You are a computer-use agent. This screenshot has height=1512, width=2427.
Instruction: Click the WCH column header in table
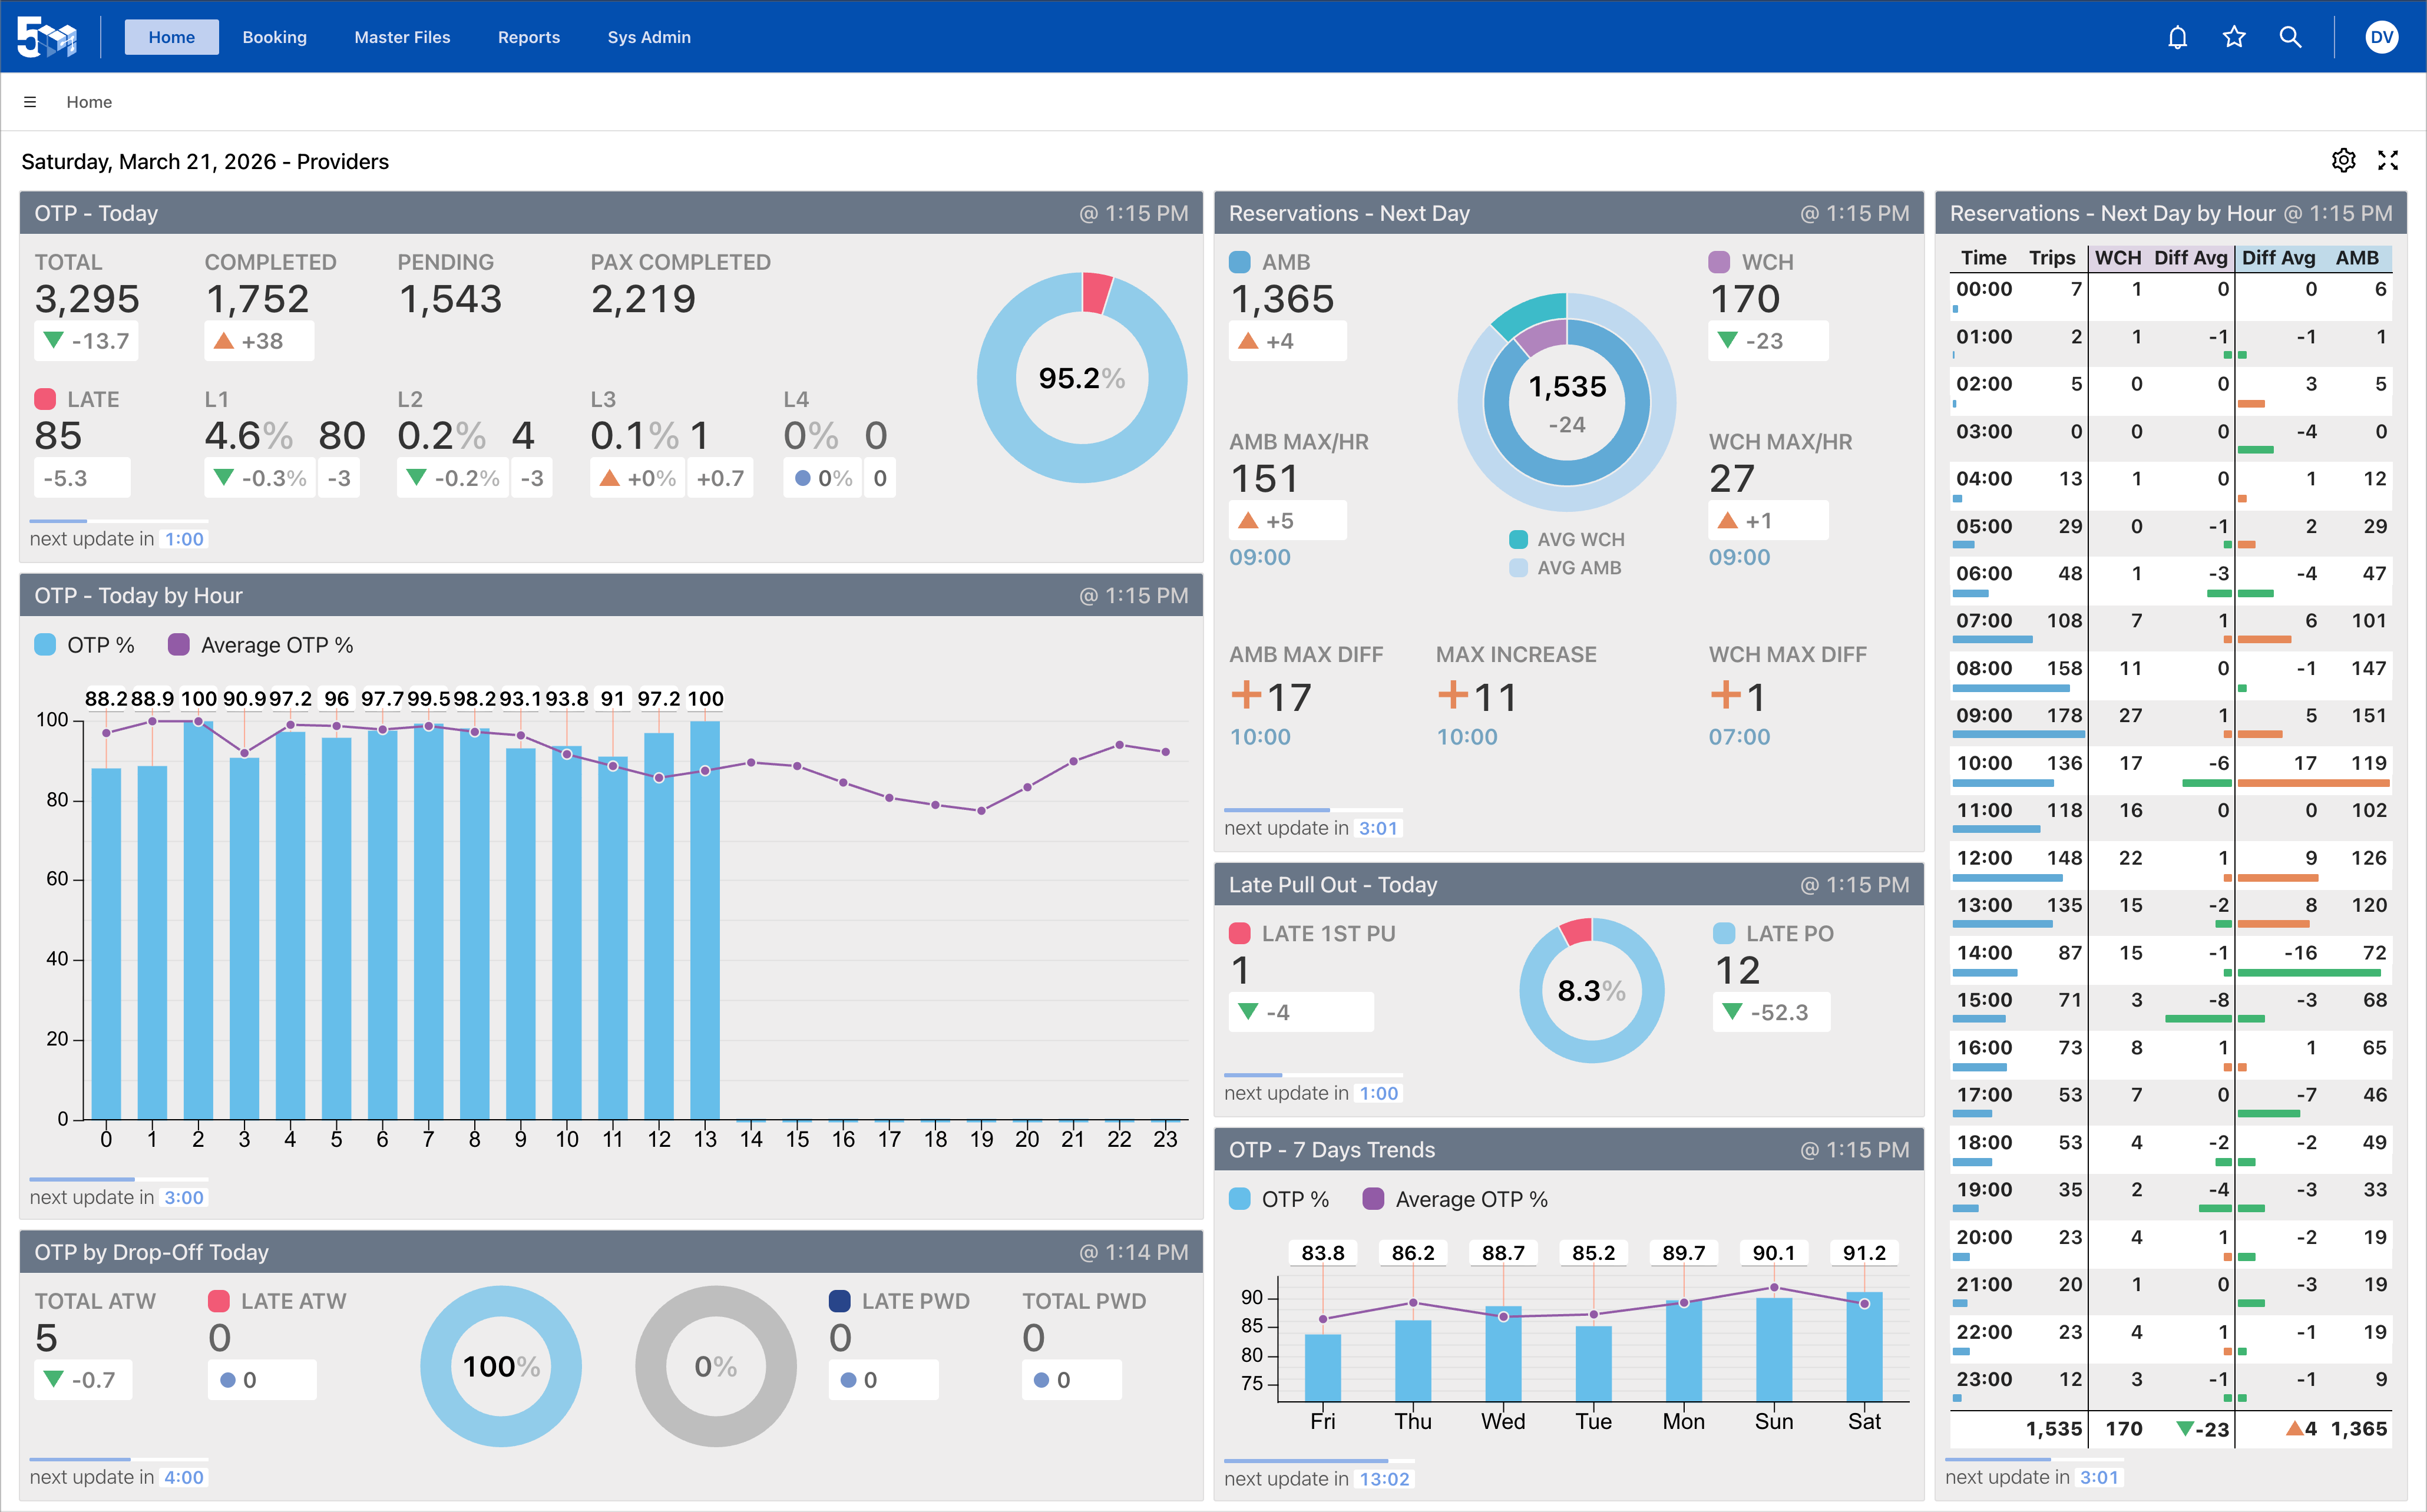2118,258
